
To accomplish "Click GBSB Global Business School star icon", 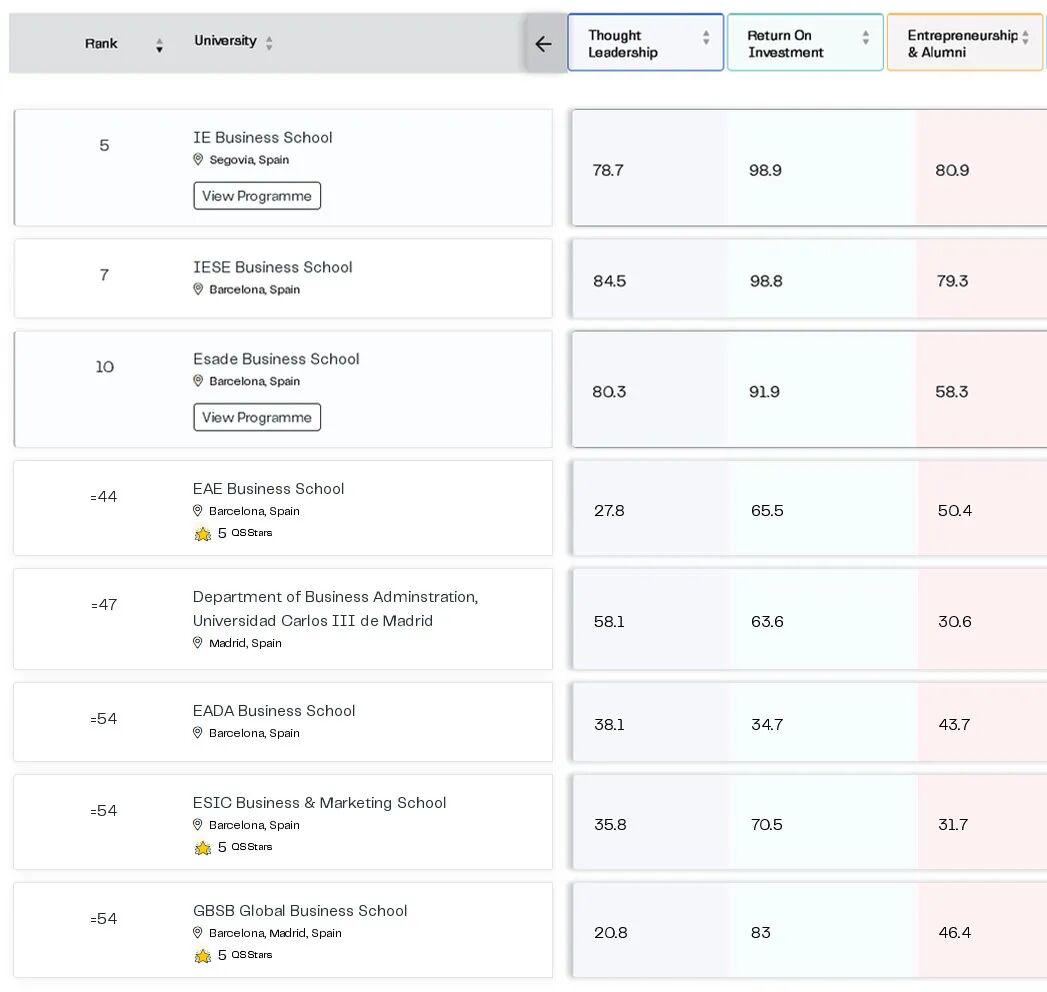I will click(x=202, y=955).
